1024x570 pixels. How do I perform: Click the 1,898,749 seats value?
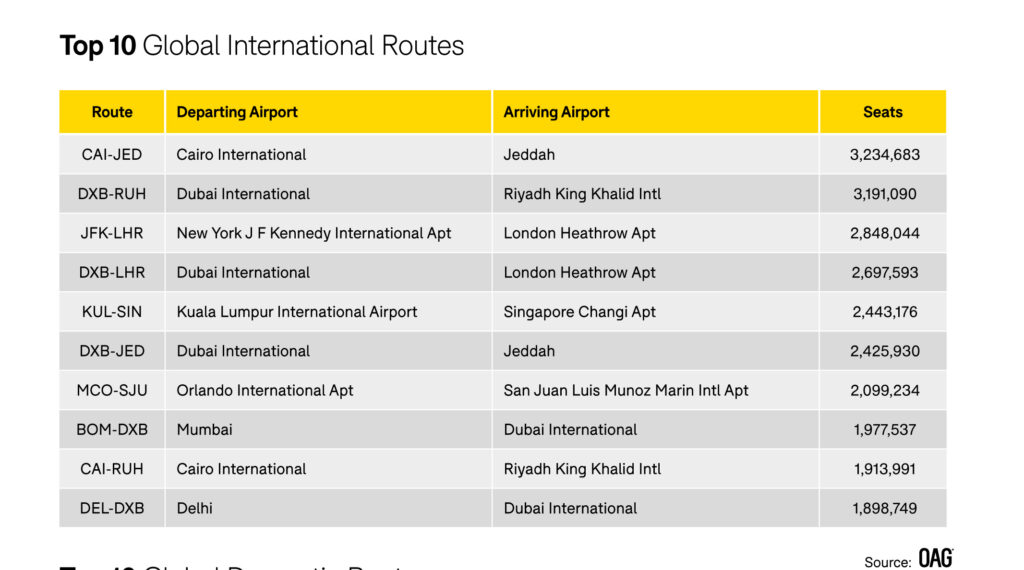(x=885, y=508)
